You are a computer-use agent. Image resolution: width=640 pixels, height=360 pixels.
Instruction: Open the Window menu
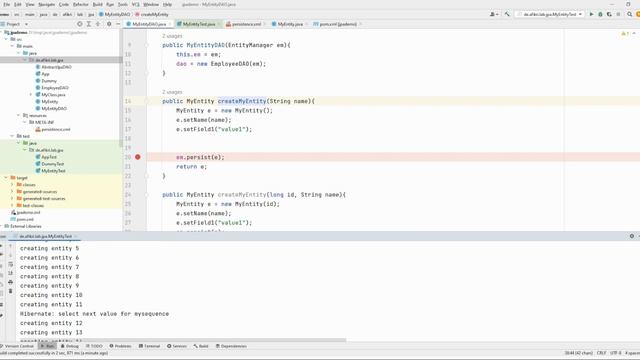[151, 4]
